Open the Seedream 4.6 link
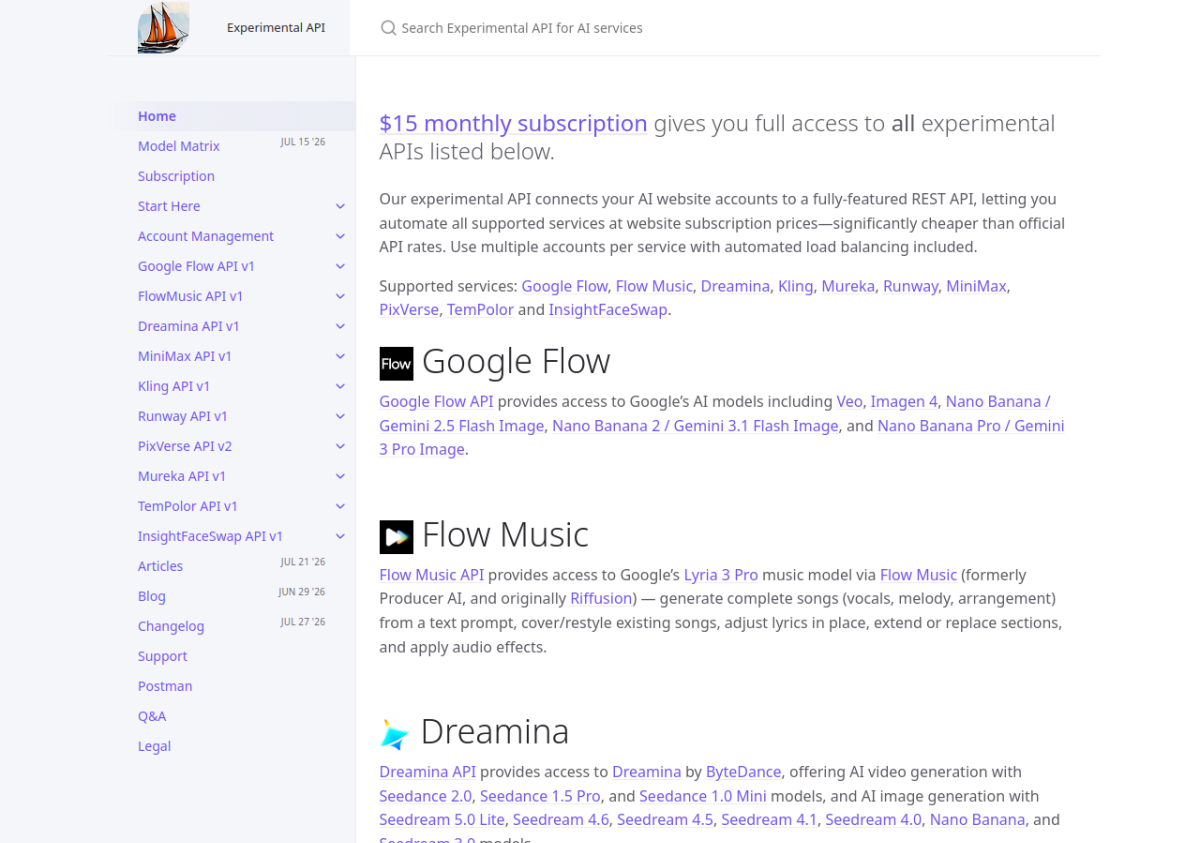This screenshot has height=843, width=1200. (561, 820)
